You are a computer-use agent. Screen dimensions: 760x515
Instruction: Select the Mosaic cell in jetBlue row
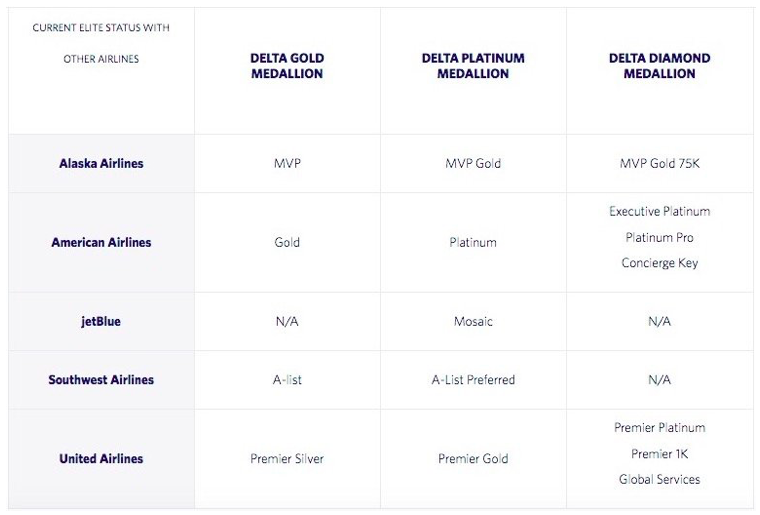click(473, 322)
